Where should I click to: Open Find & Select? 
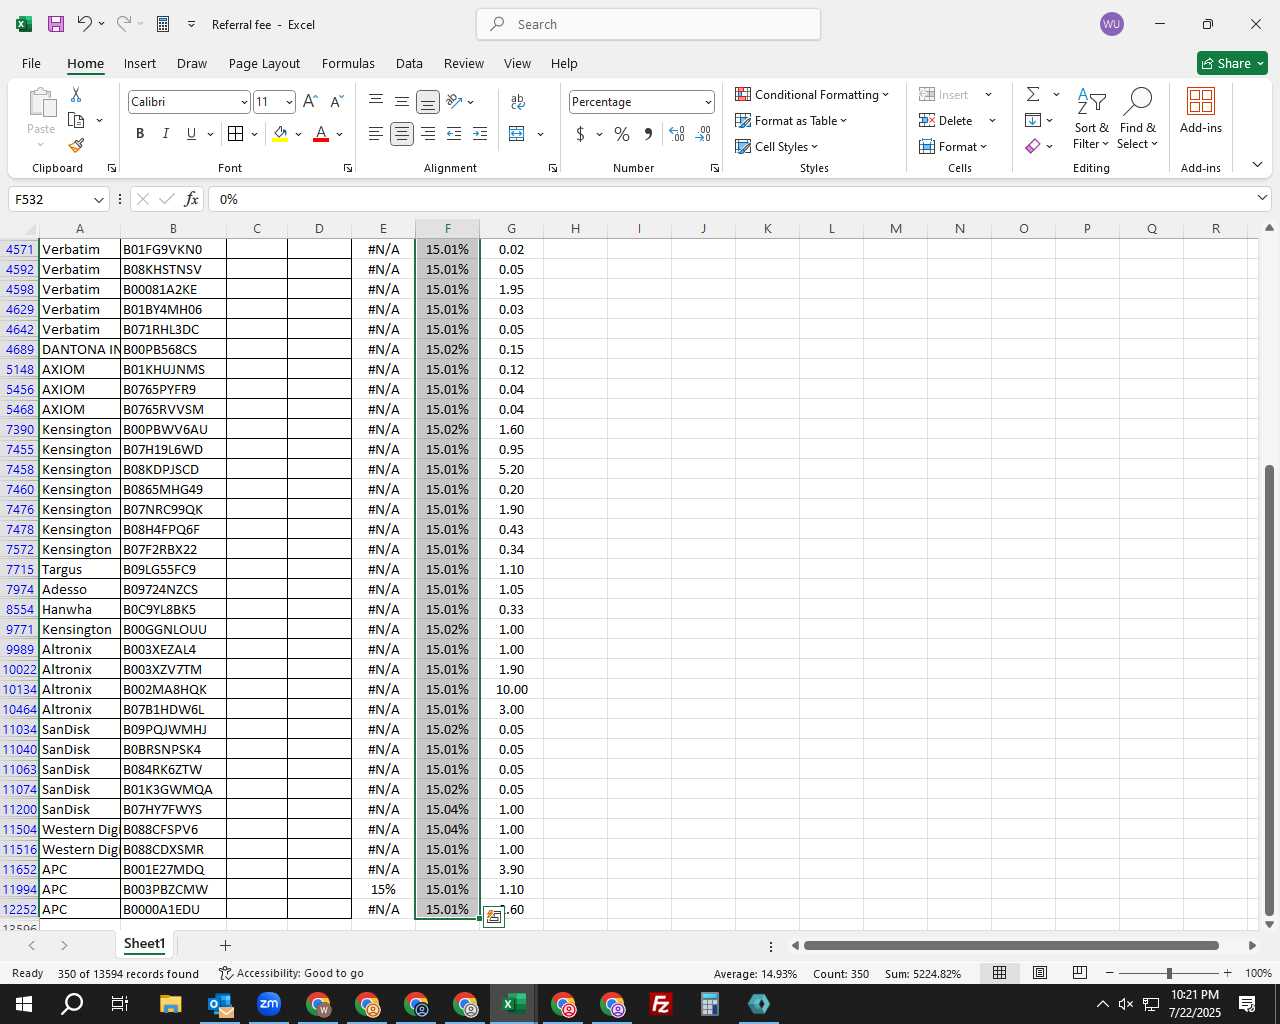(1138, 118)
